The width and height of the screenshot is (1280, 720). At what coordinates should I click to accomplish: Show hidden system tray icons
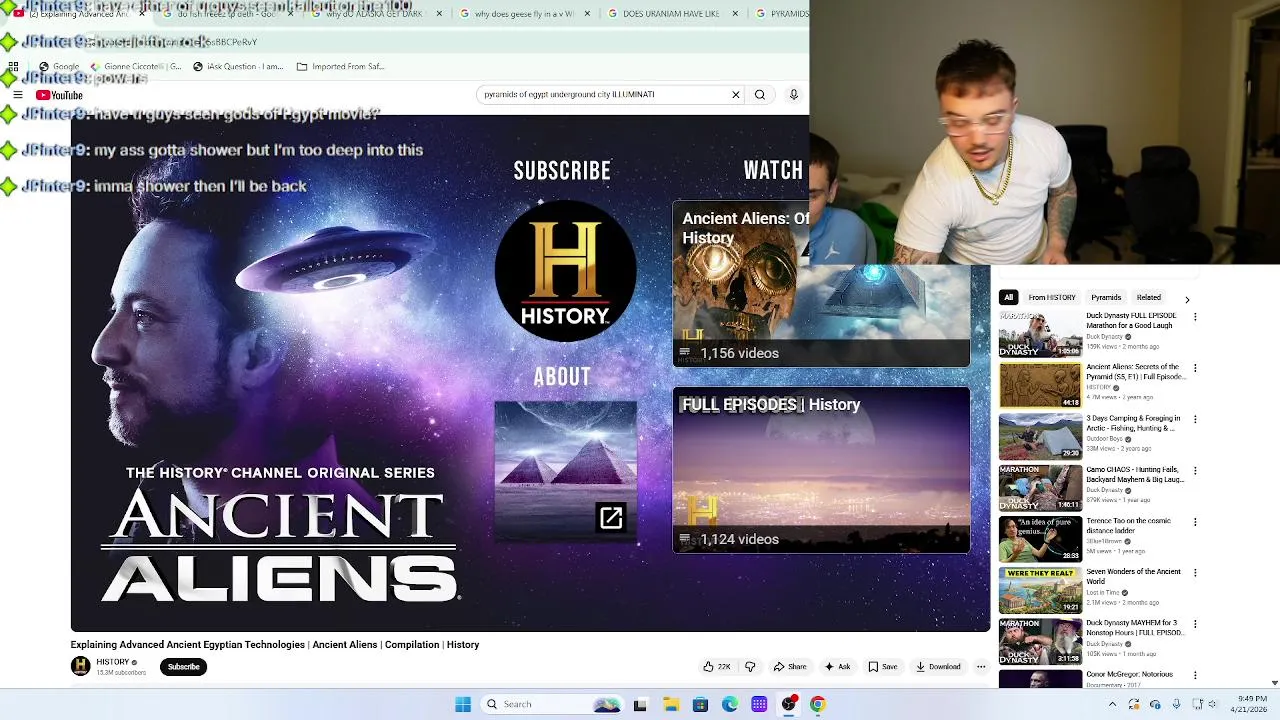[1112, 704]
